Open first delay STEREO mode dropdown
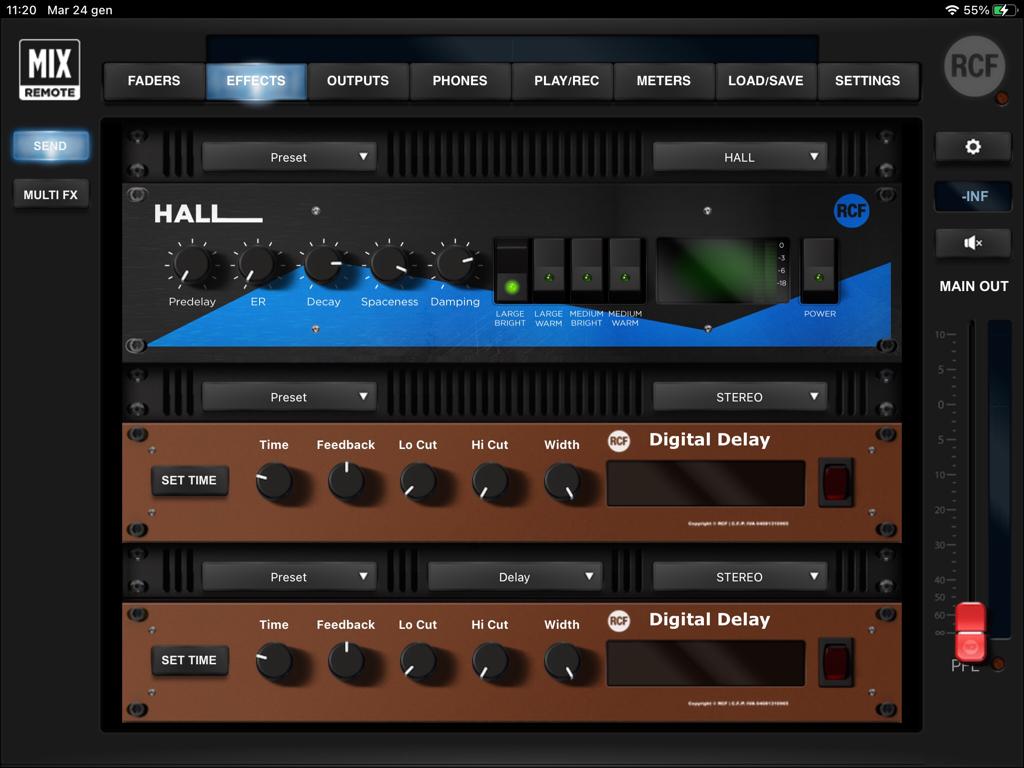1024x768 pixels. pos(739,397)
